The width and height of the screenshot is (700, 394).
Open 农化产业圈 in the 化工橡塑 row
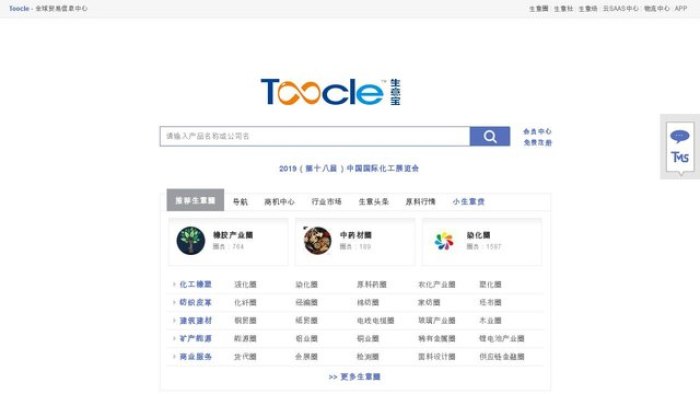[x=437, y=284]
